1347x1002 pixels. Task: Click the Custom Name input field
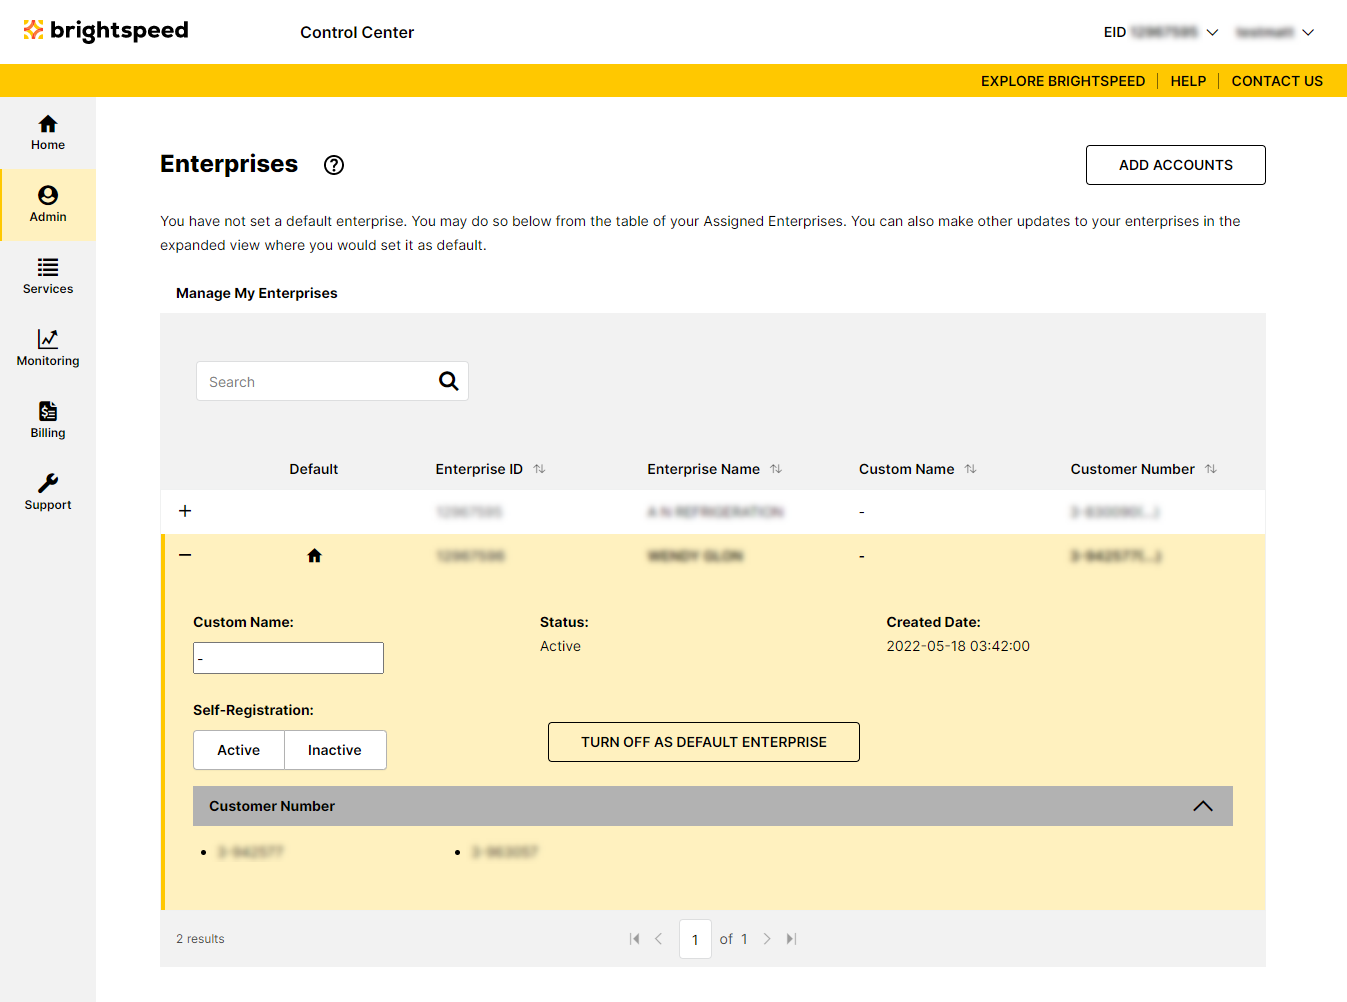tap(288, 658)
